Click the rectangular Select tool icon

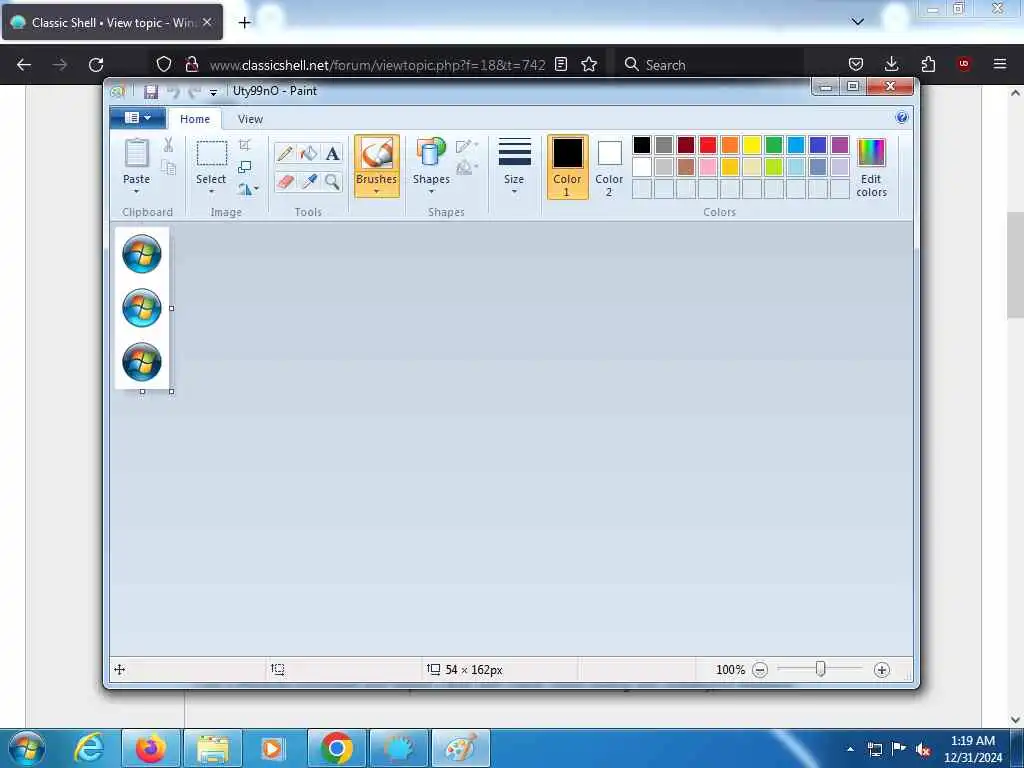(212, 153)
